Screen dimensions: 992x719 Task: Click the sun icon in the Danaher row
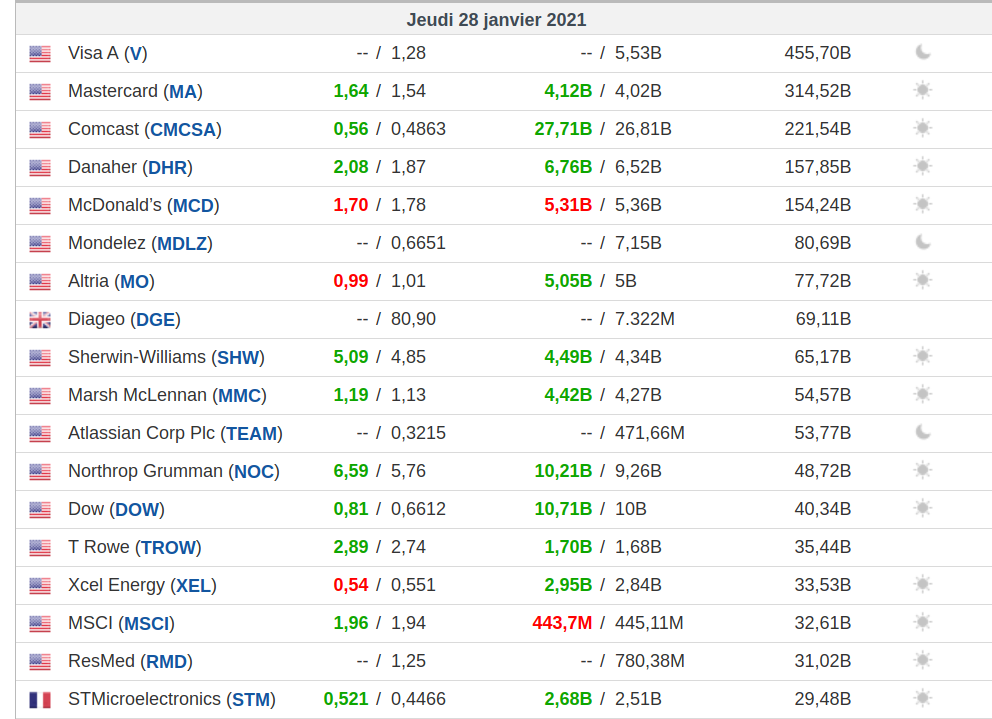tap(923, 166)
